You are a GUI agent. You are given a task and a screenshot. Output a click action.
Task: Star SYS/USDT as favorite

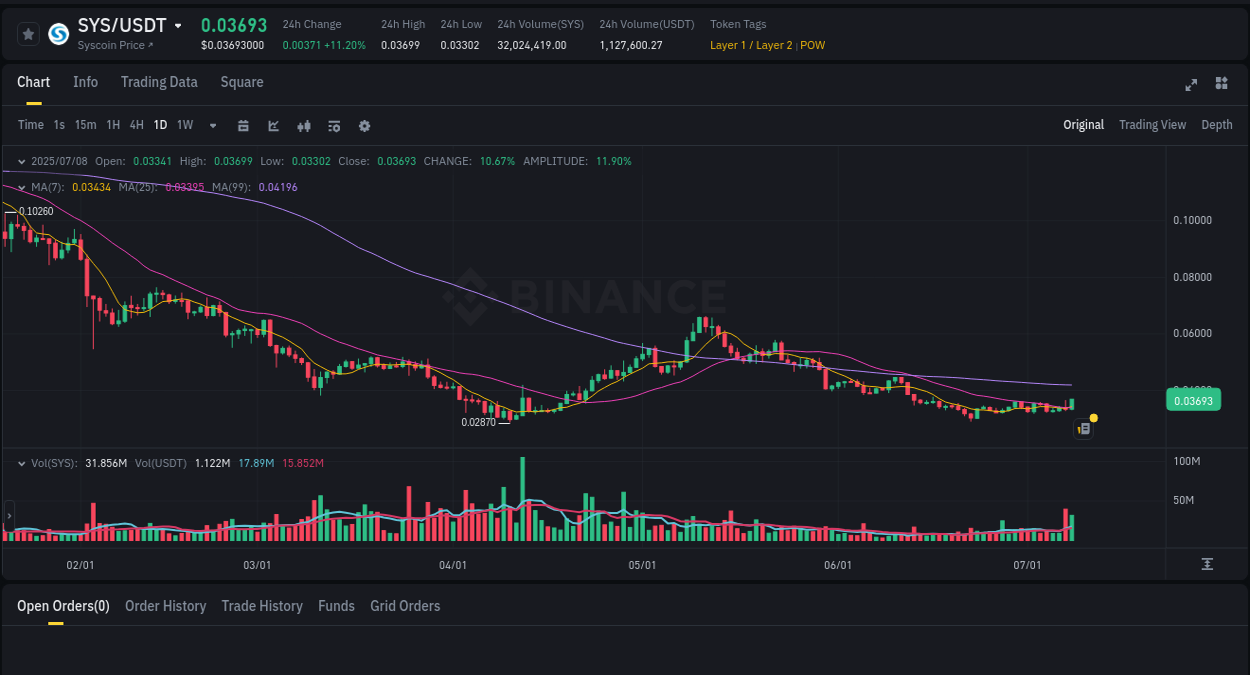tap(28, 33)
